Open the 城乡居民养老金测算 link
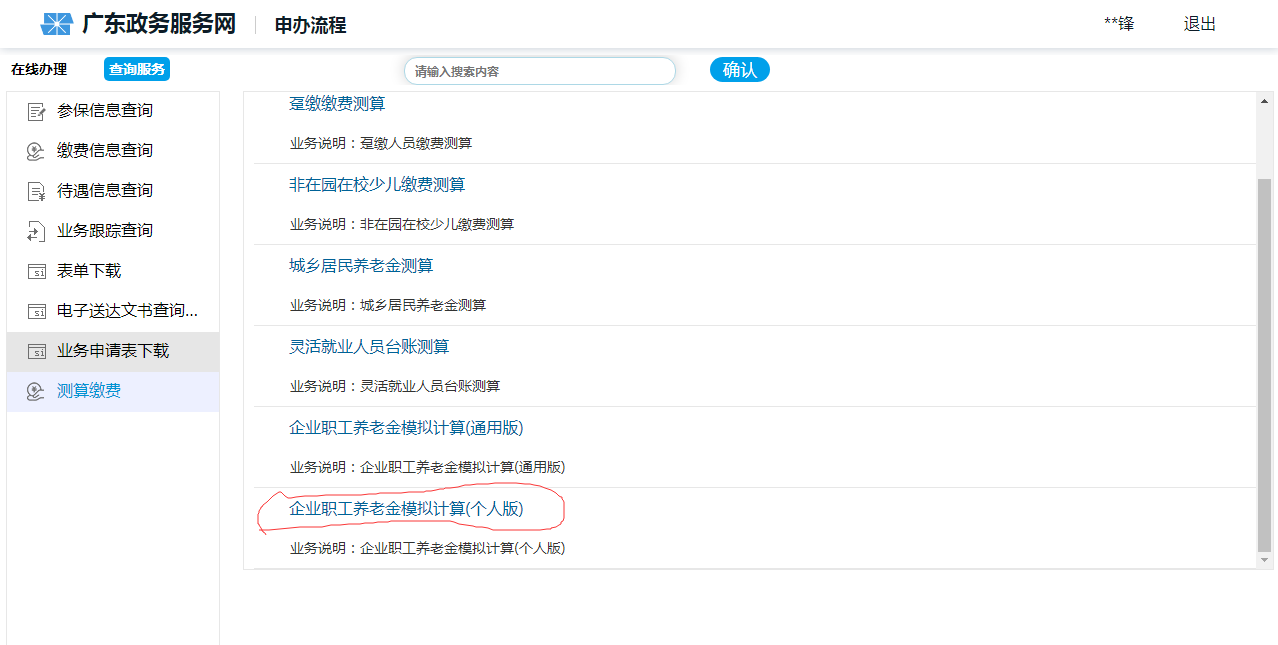Screen dimensions: 1278x645 361,266
